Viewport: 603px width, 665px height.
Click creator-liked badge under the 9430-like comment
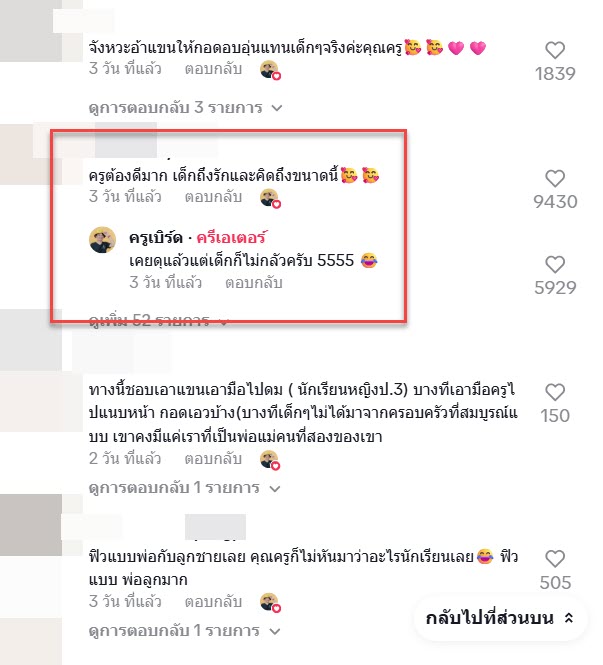[x=271, y=198]
